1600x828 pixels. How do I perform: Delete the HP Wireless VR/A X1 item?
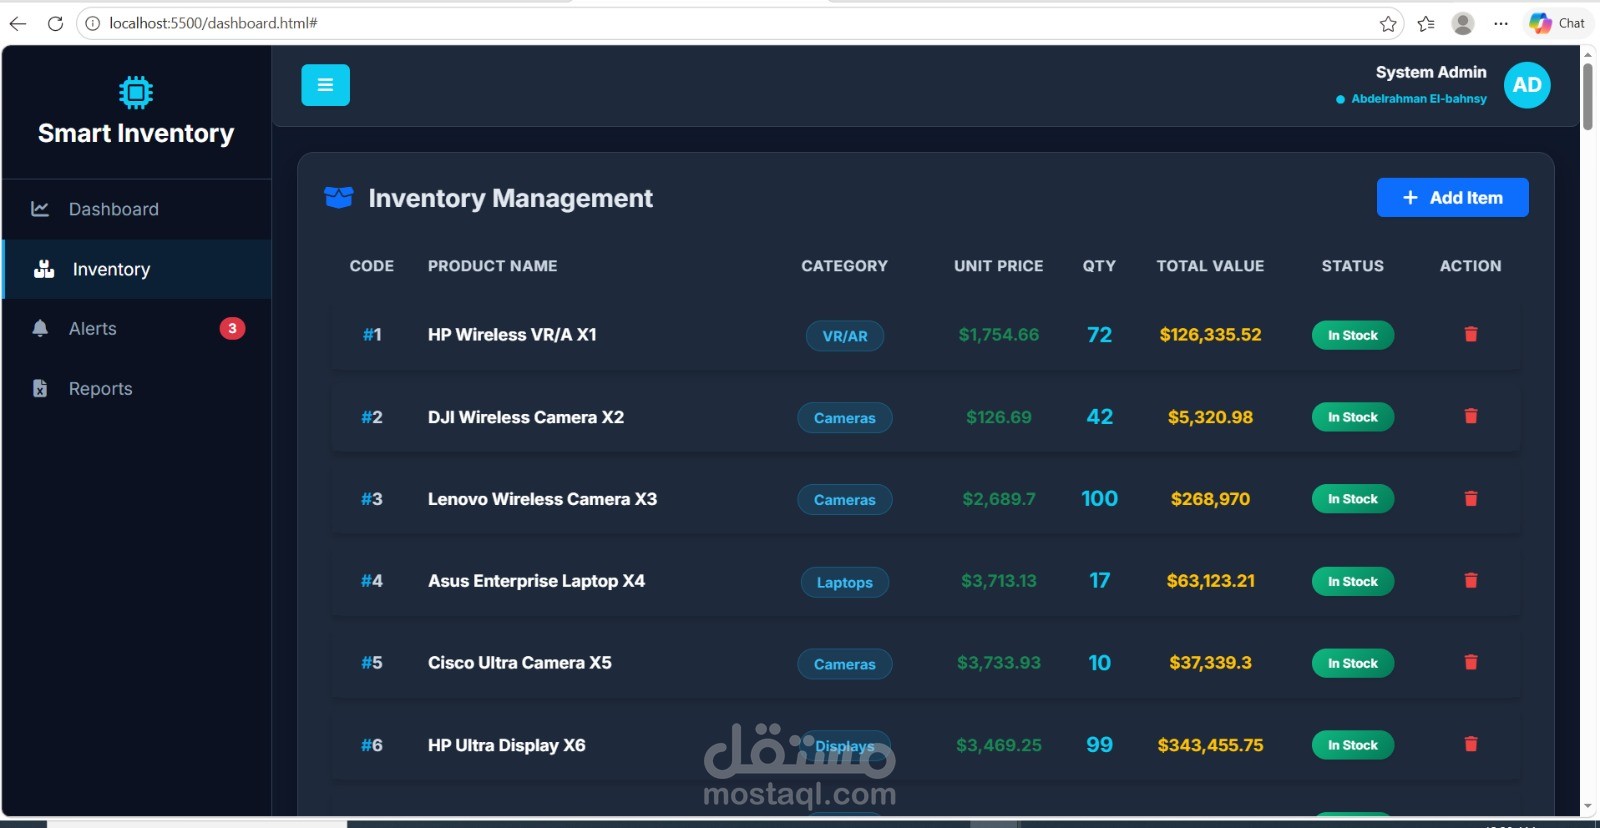click(1471, 334)
